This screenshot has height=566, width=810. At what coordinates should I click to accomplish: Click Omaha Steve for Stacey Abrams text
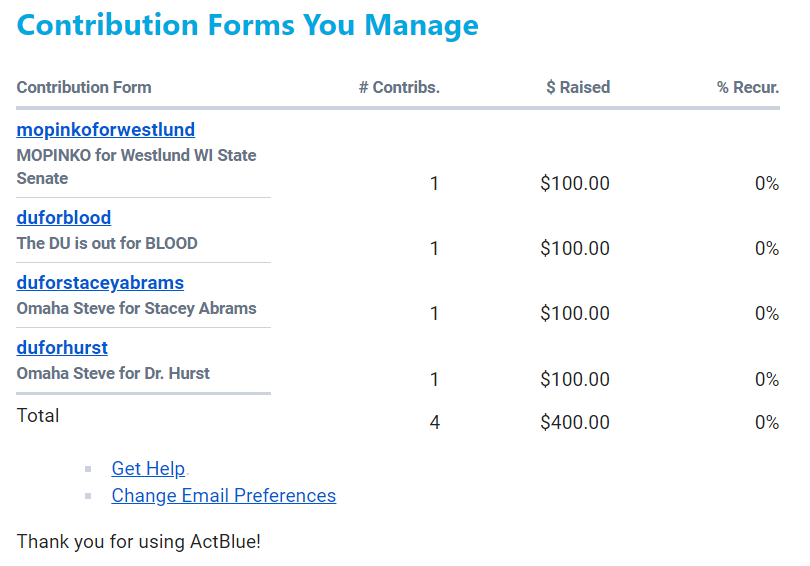(x=136, y=308)
